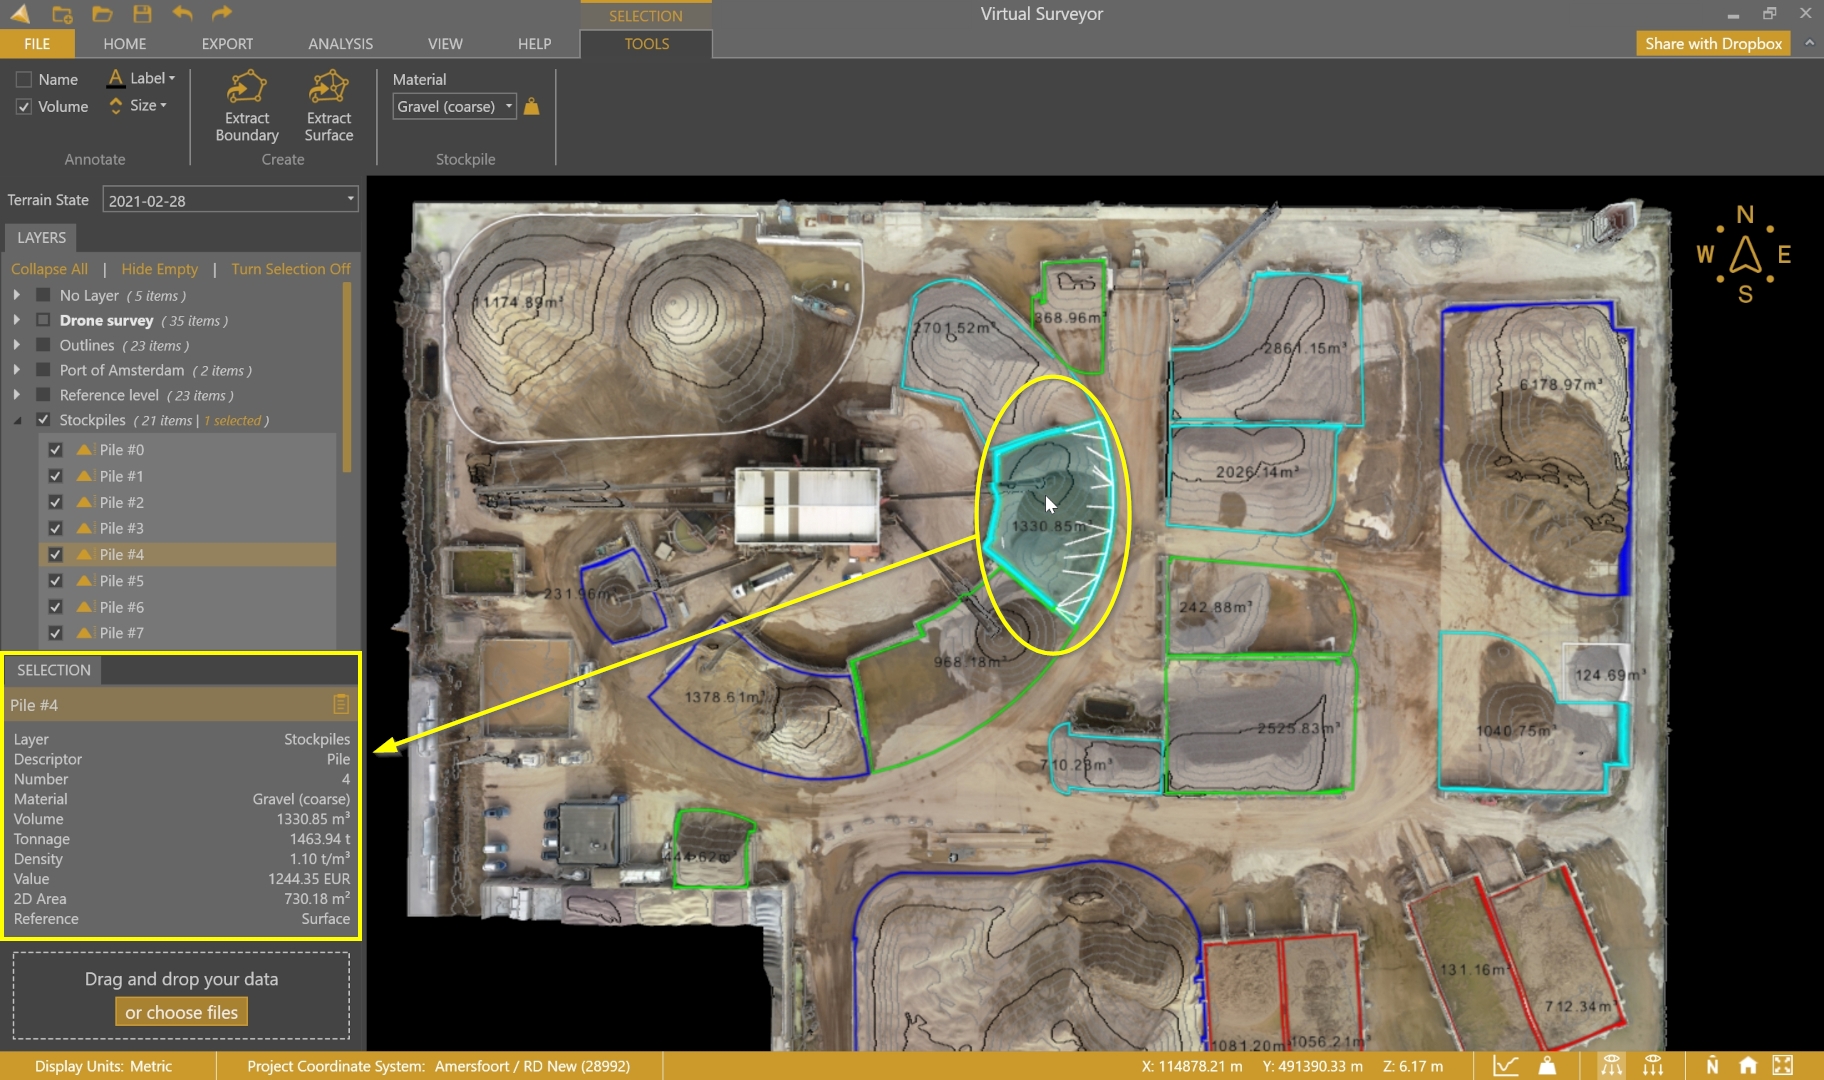
Task: Undo the last action
Action: coord(181,14)
